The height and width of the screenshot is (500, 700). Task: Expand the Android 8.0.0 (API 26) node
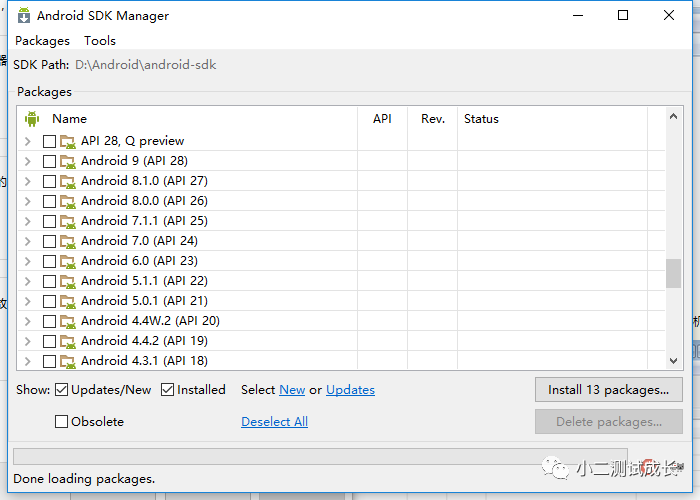point(28,202)
